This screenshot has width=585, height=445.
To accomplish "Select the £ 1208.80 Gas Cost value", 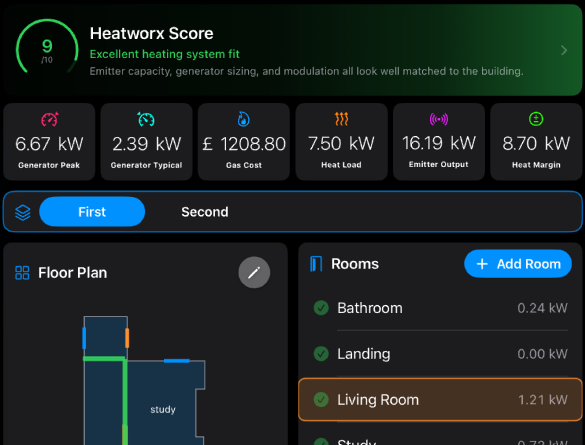I will click(244, 144).
